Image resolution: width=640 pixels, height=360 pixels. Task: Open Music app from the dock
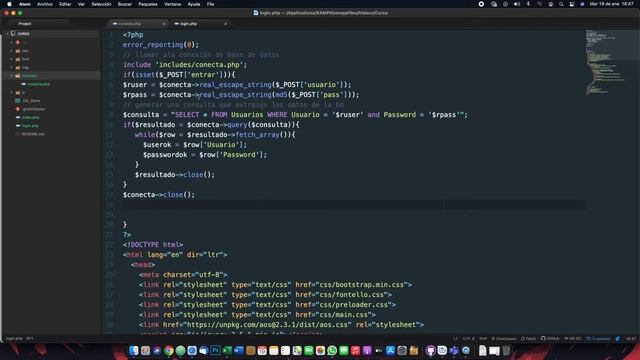355,350
